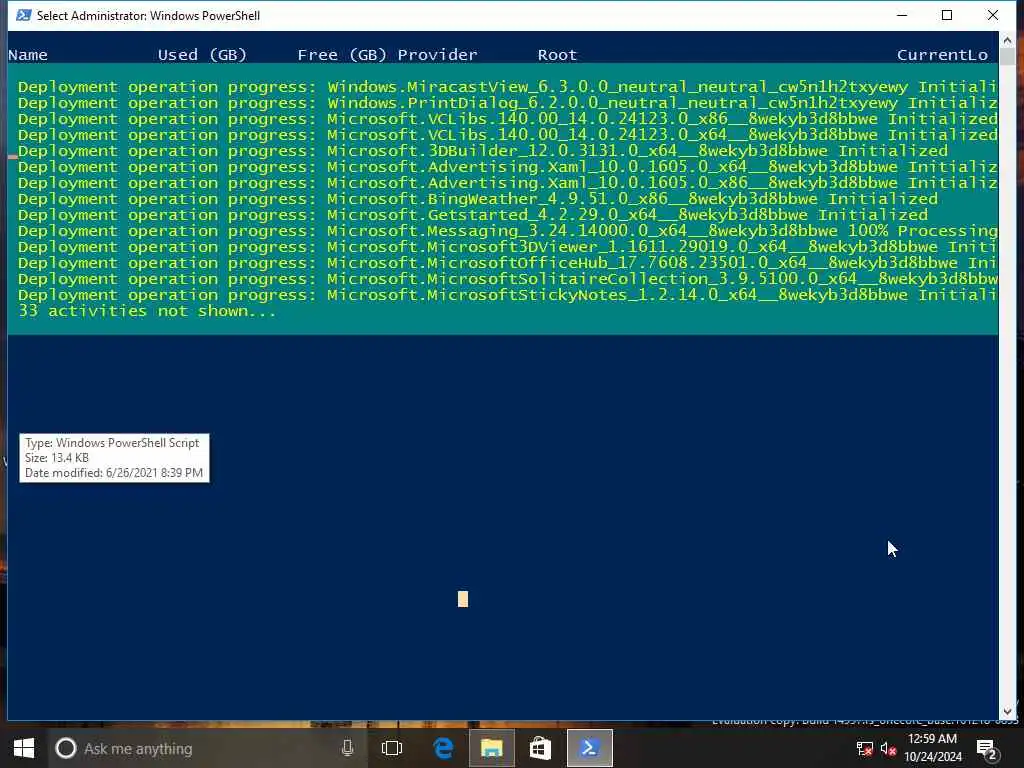Click the PowerShell icon in the title bar
The width and height of the screenshot is (1024, 768).
click(24, 15)
